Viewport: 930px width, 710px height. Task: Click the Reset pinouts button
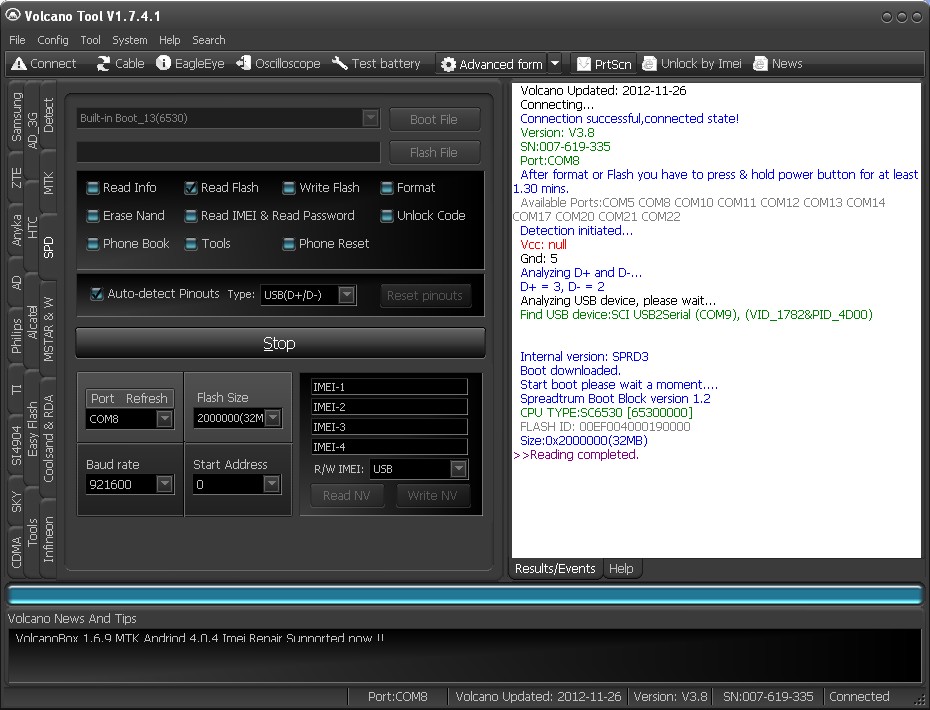[425, 295]
